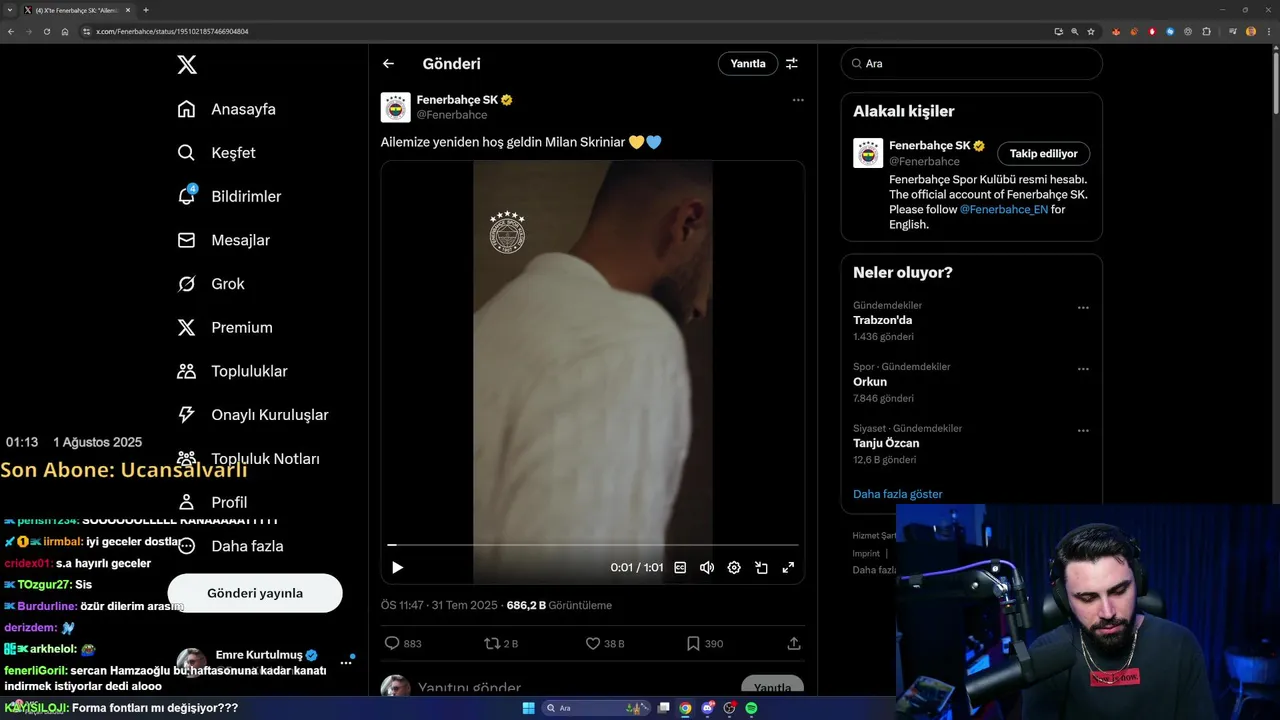Open Premium from the sidebar
This screenshot has height=720, width=1280.
(224, 327)
